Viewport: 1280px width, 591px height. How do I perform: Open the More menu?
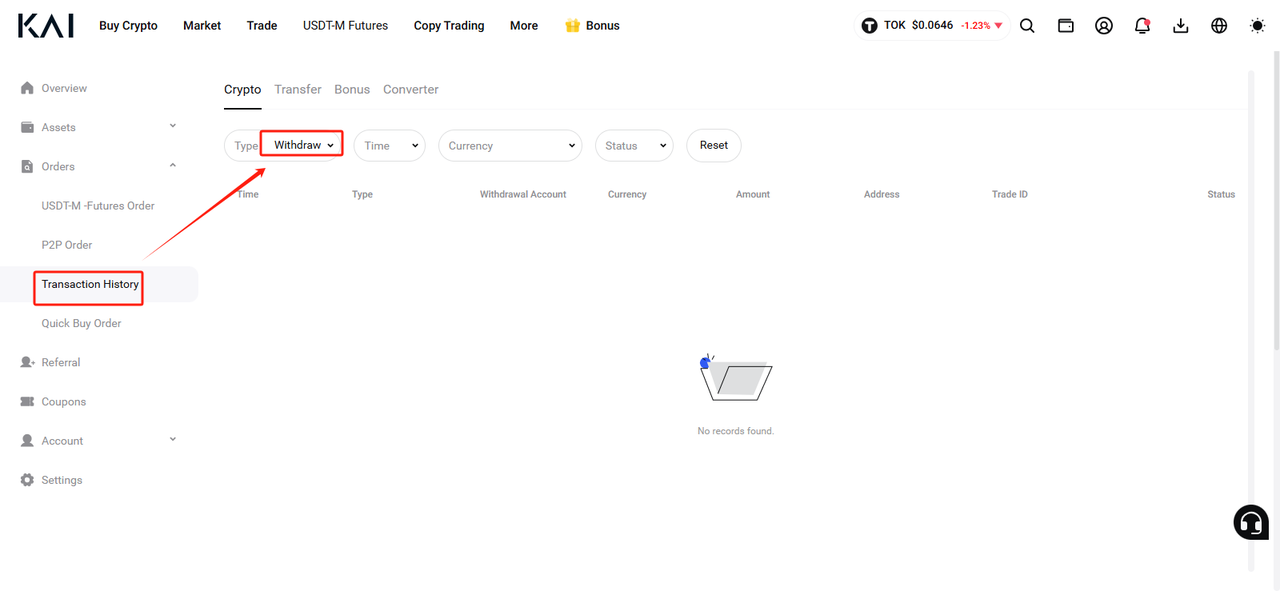(524, 26)
